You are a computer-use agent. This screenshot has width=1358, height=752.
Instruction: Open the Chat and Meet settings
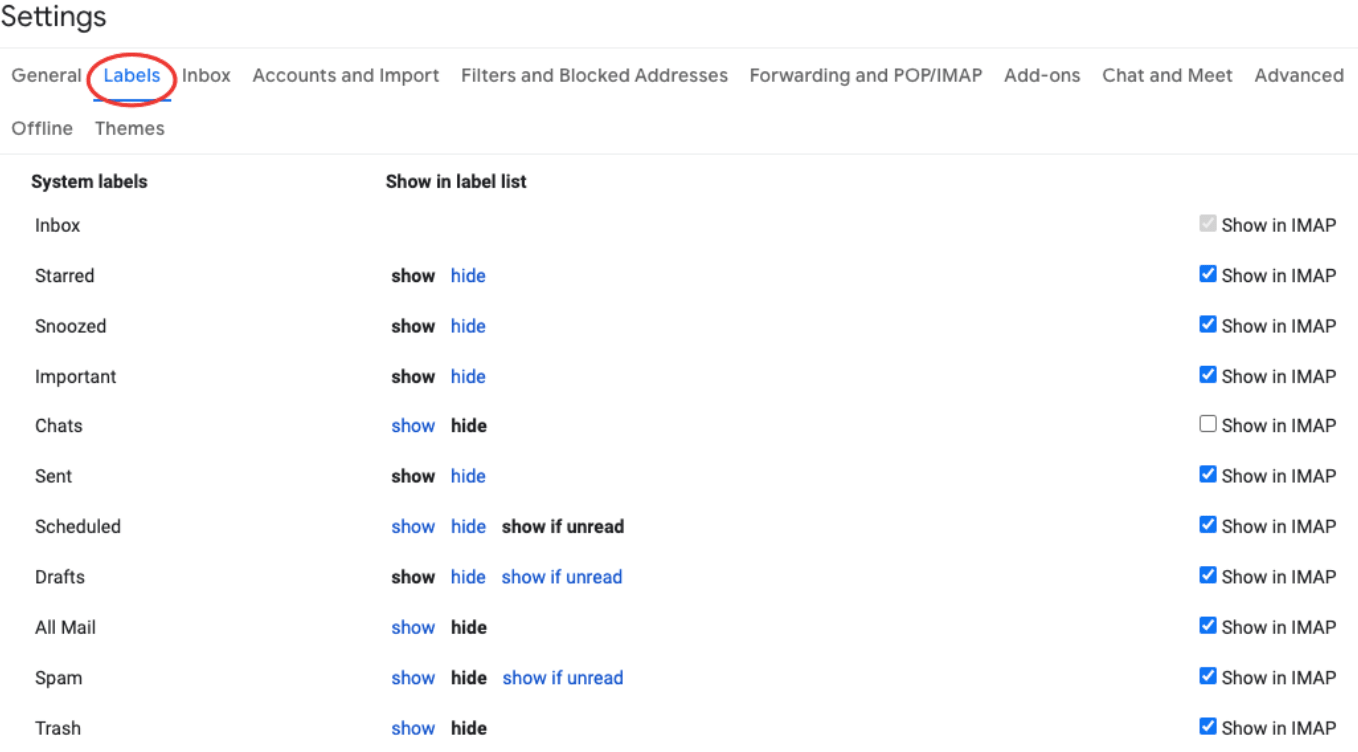point(1167,75)
